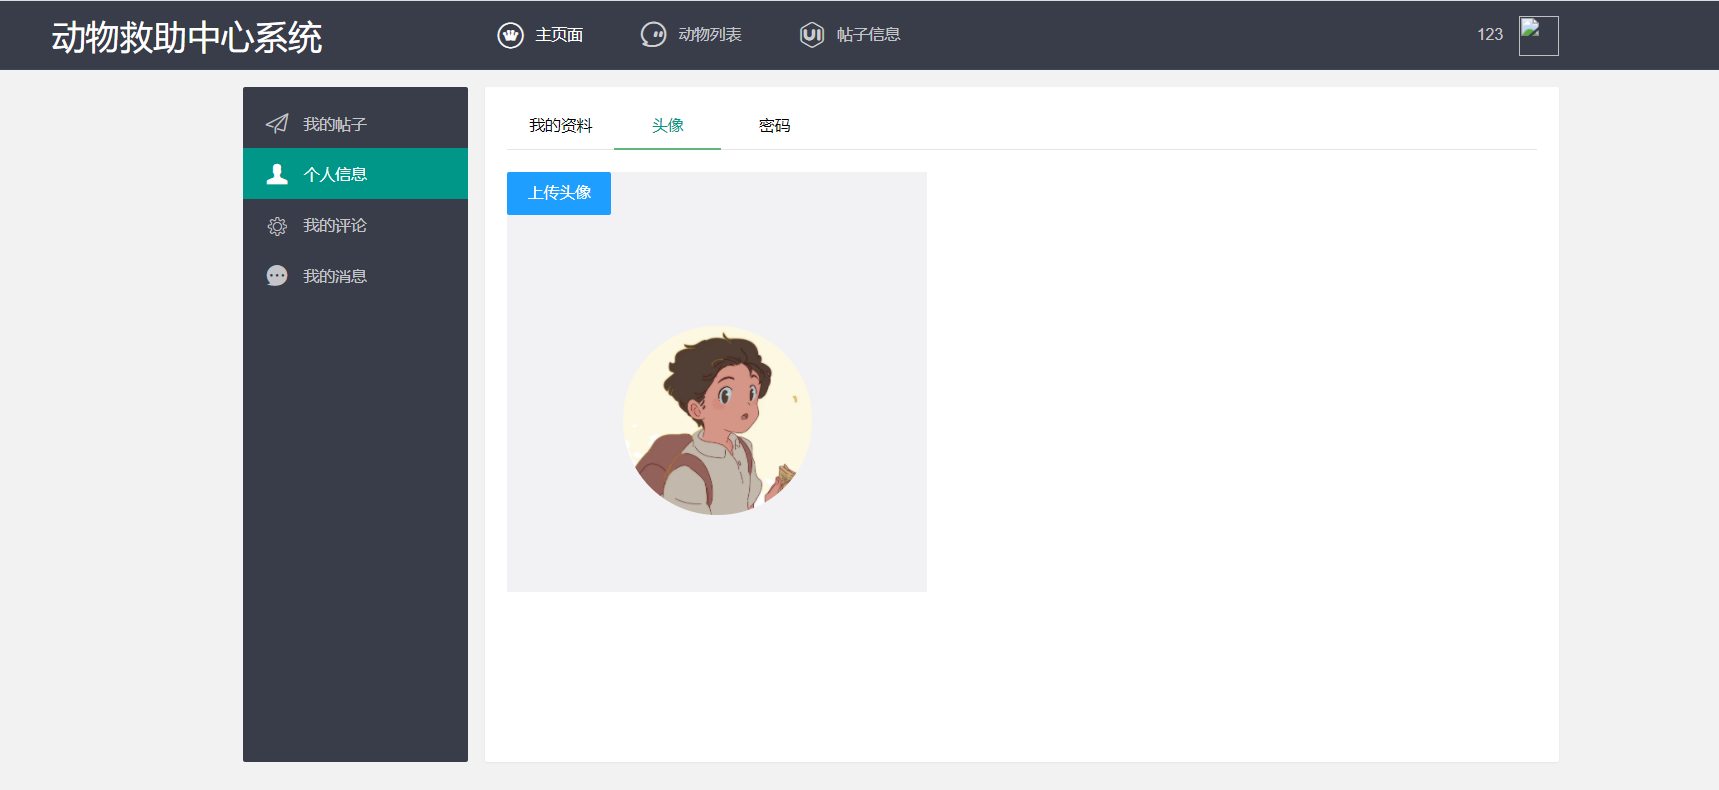This screenshot has height=790, width=1719.
Task: Open 我的帖子 in the sidebar
Action: pyautogui.click(x=355, y=123)
